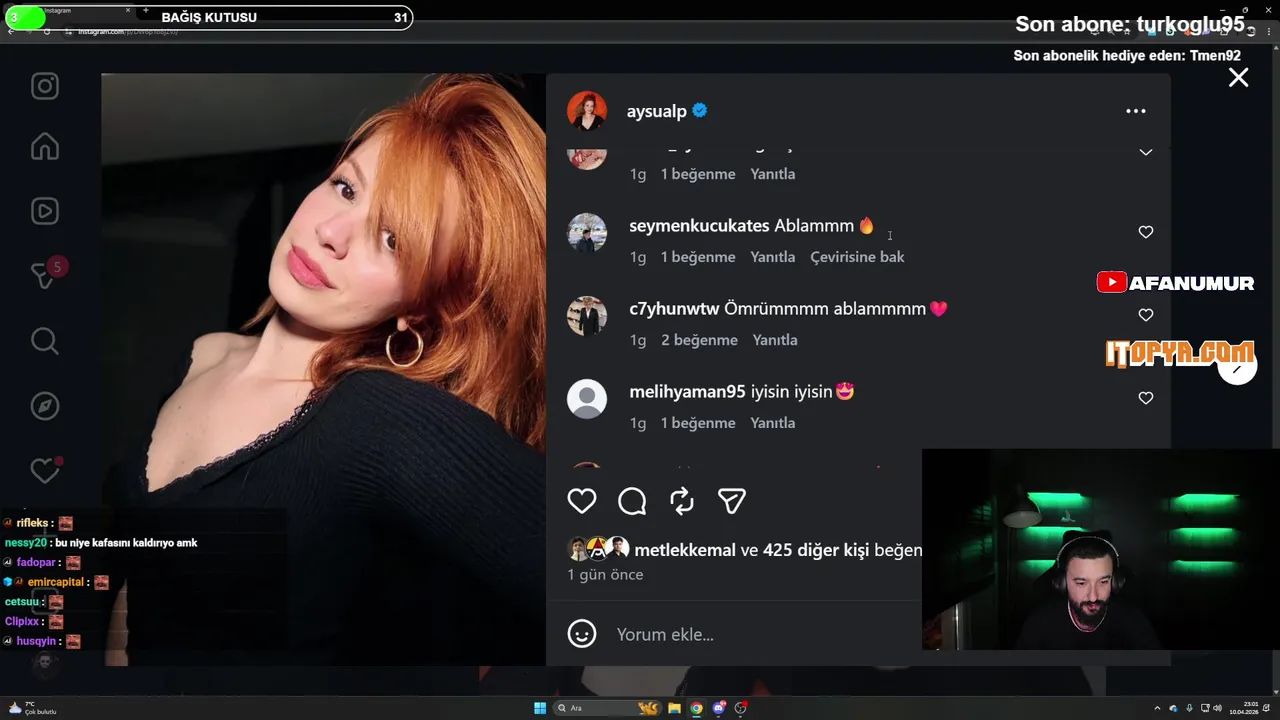Open weather widget on taskbar

32,708
